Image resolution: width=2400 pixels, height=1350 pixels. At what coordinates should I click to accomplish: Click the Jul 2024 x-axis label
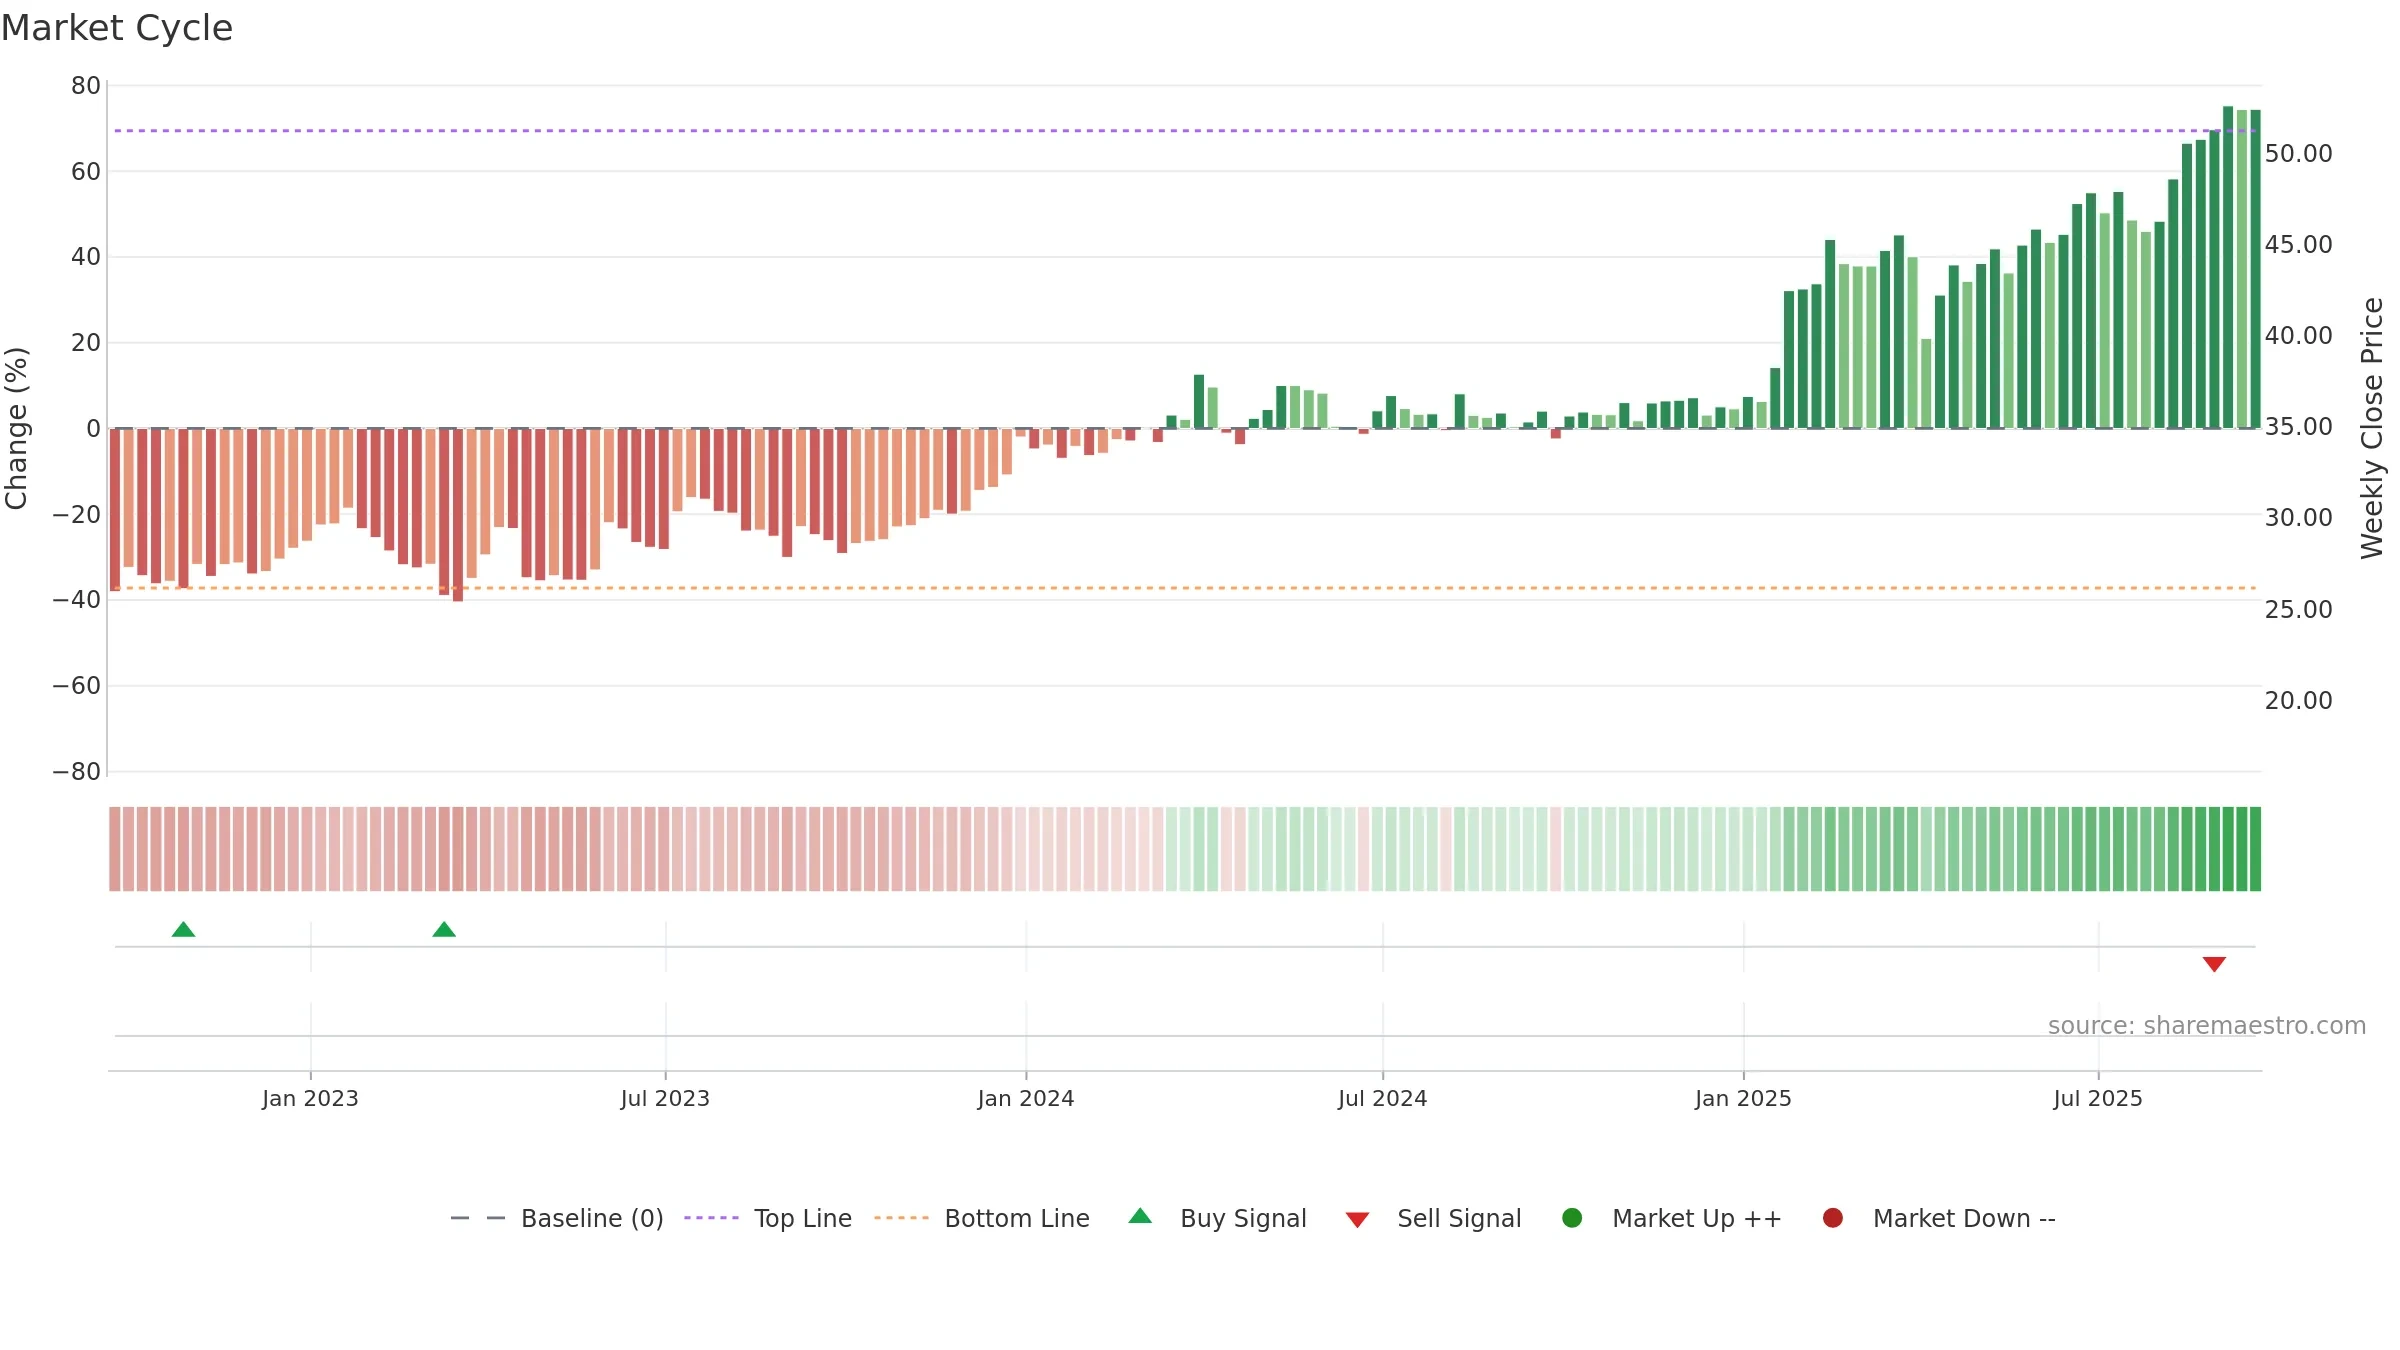[1383, 1098]
